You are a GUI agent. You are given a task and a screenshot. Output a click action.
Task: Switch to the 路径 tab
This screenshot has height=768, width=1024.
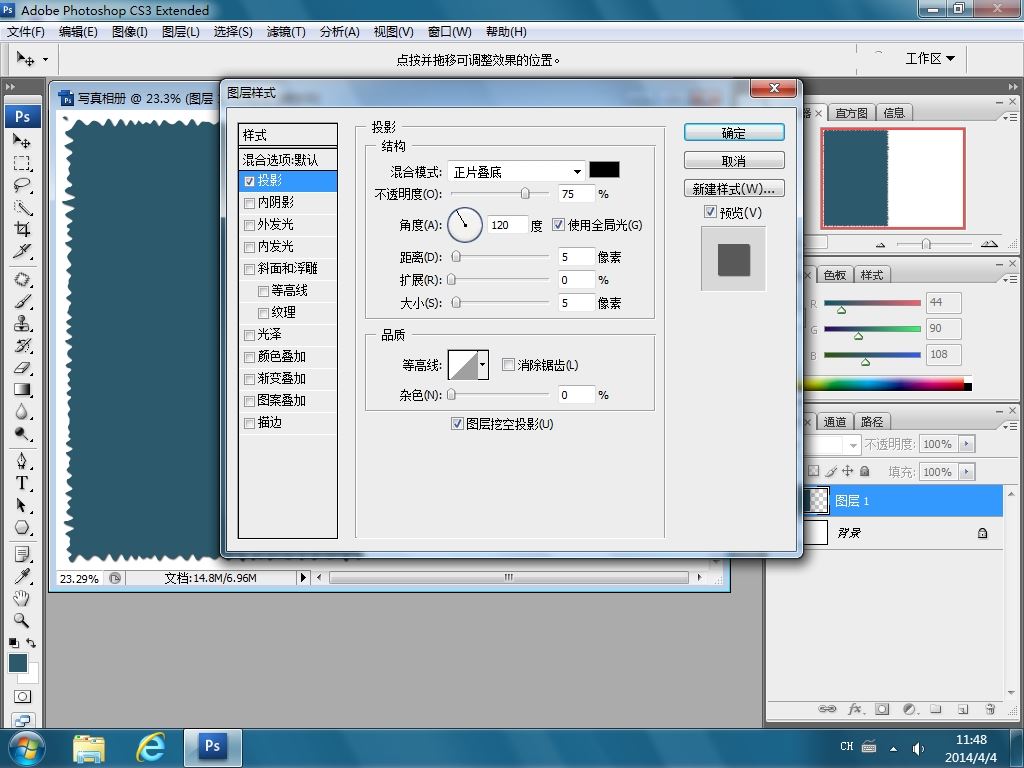pos(872,422)
